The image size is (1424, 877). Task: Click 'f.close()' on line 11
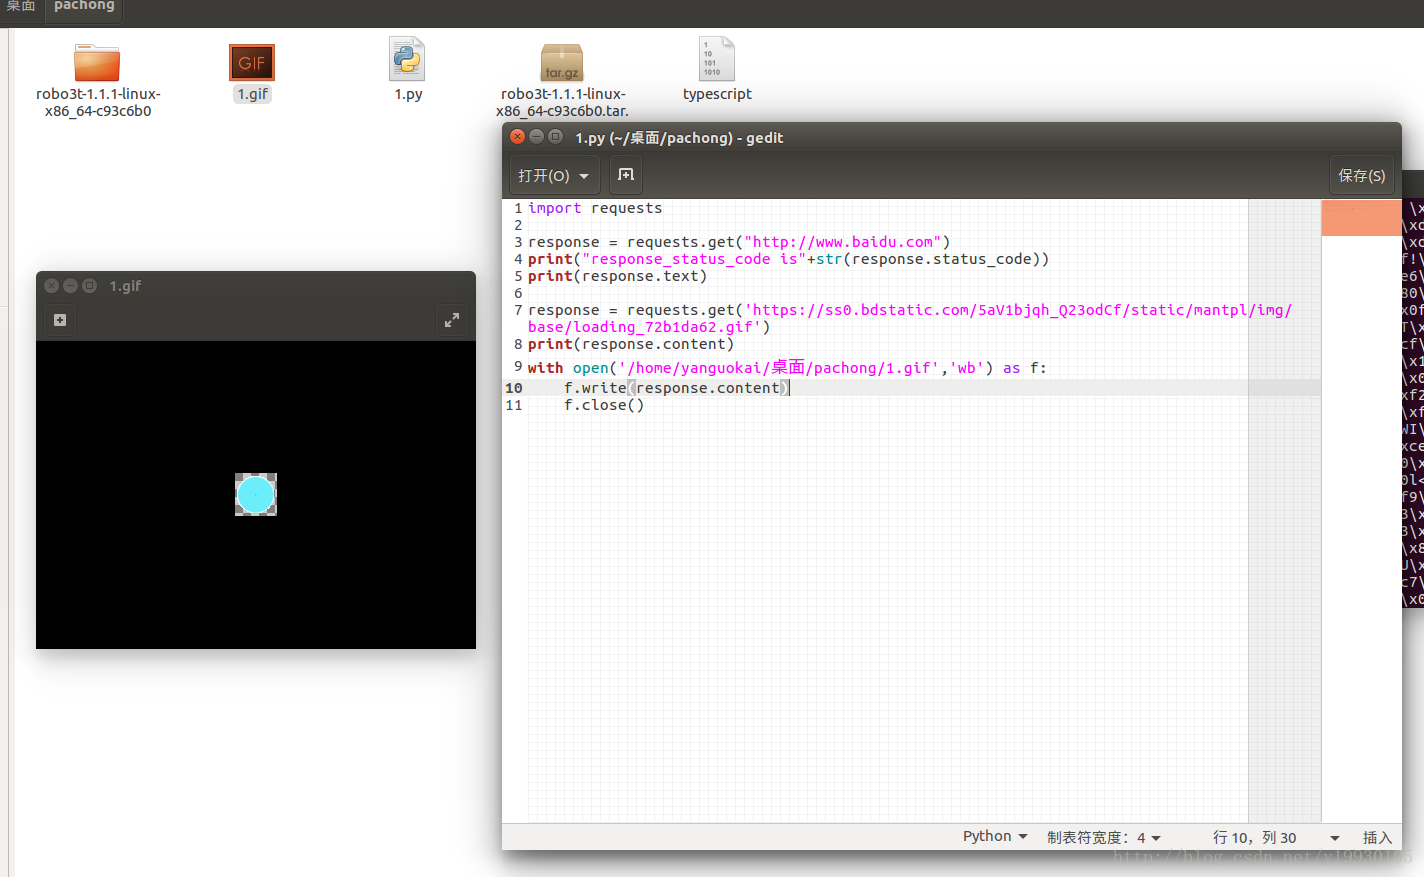coord(604,405)
